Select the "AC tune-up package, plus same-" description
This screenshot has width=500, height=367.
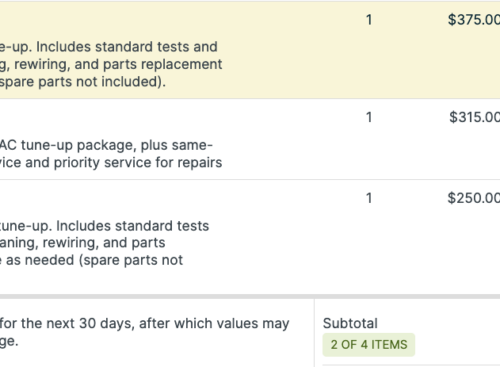pyautogui.click(x=106, y=145)
